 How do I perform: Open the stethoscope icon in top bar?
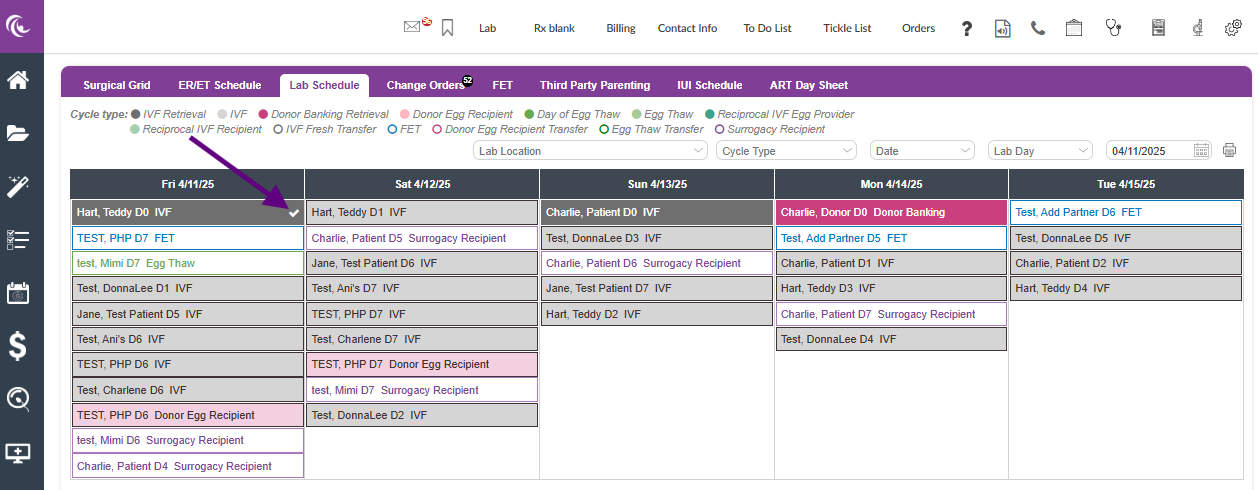(1113, 28)
